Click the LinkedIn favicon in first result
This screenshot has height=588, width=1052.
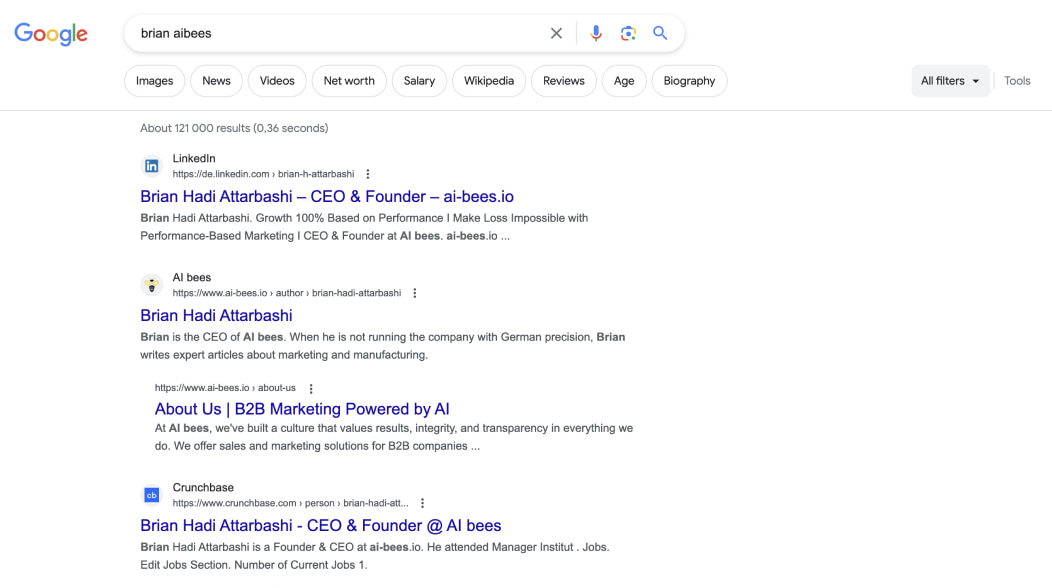(151, 166)
